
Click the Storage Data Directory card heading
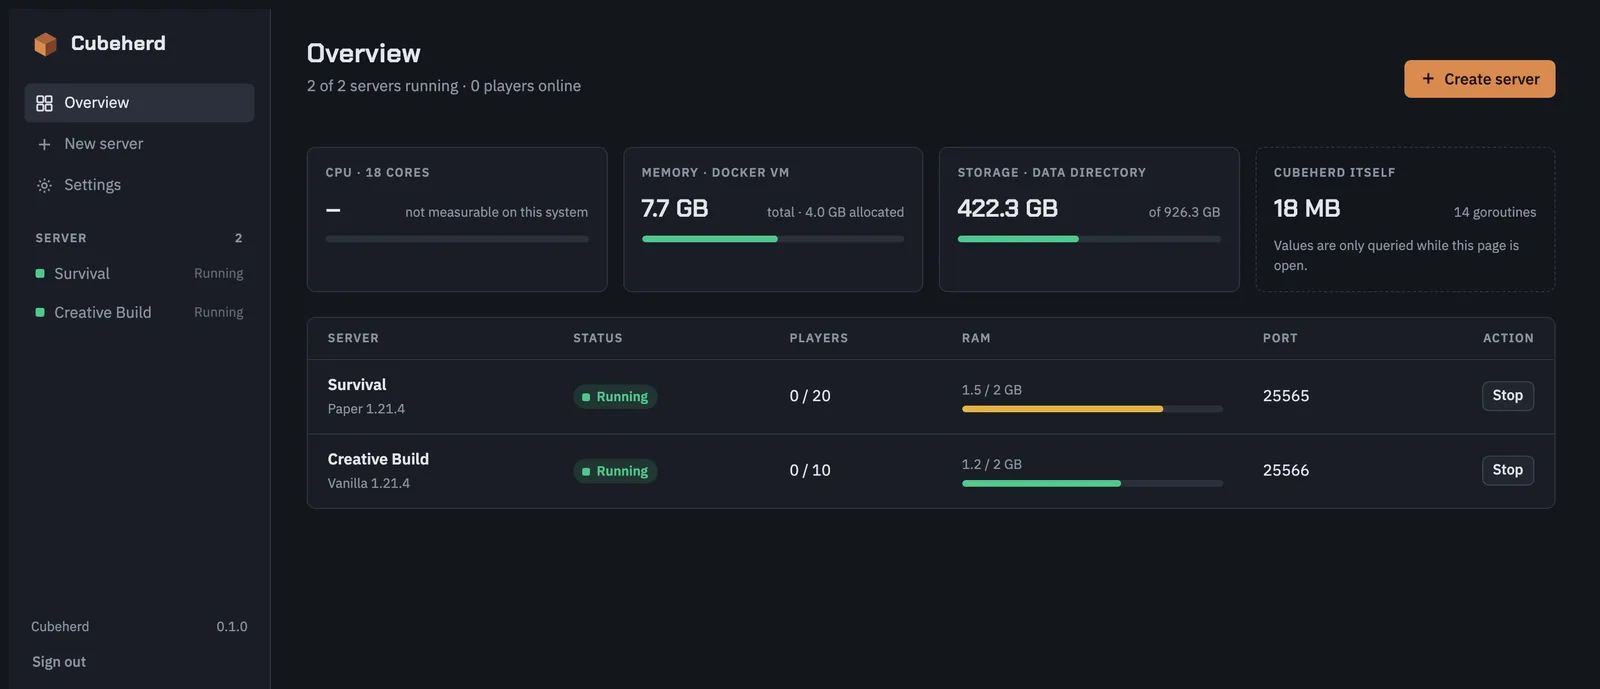1052,173
